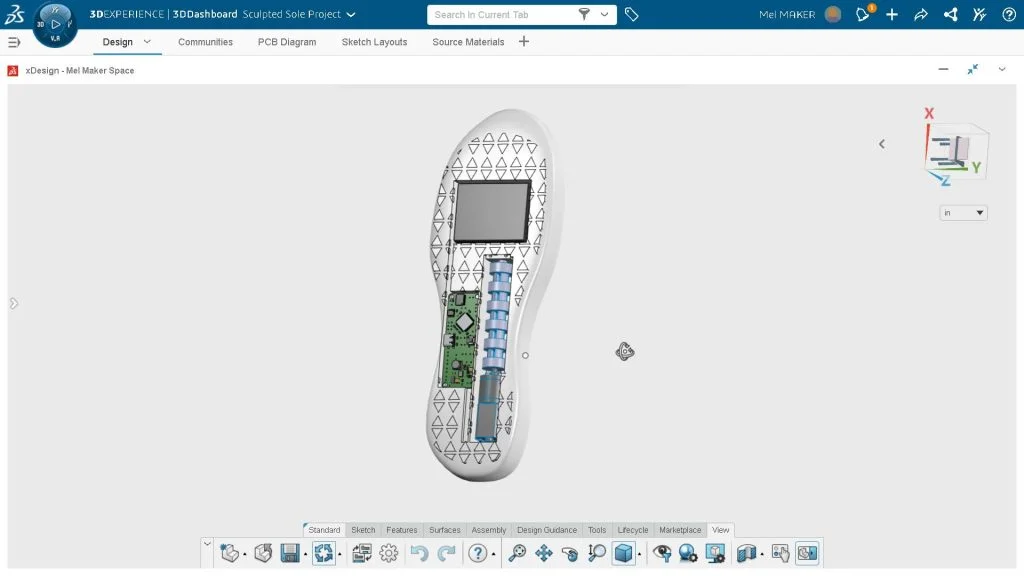Toggle the Hide/Show eye icon
The image size is (1024, 576).
[662, 553]
